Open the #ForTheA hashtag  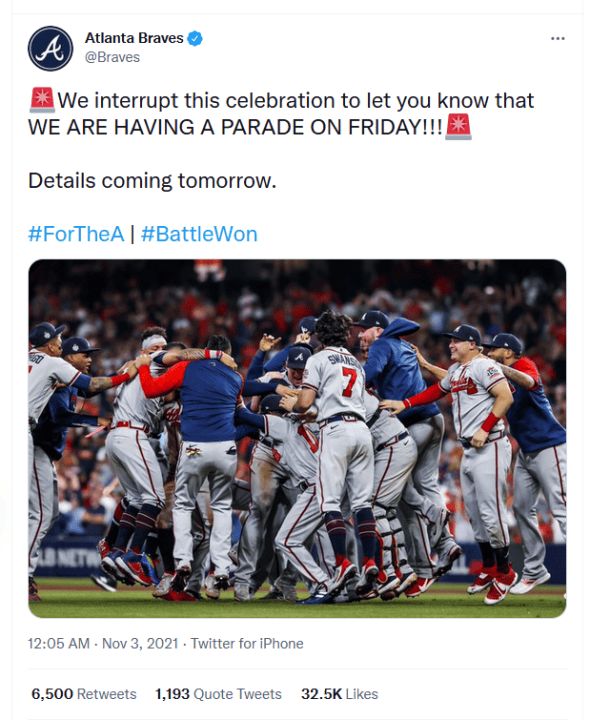click(76, 234)
